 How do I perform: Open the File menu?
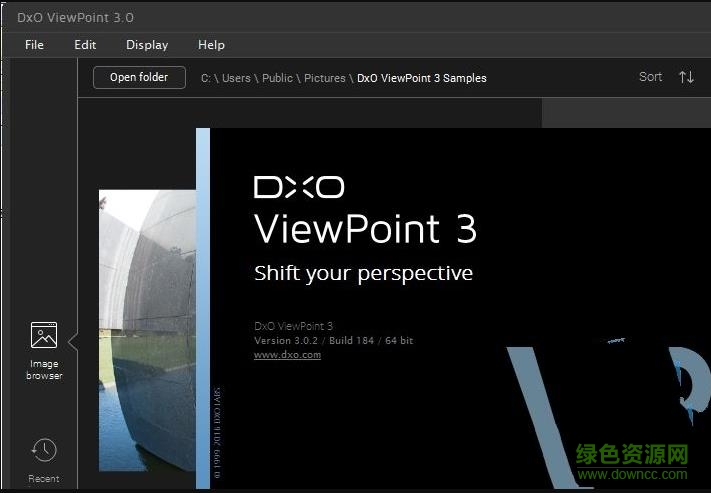coord(34,45)
